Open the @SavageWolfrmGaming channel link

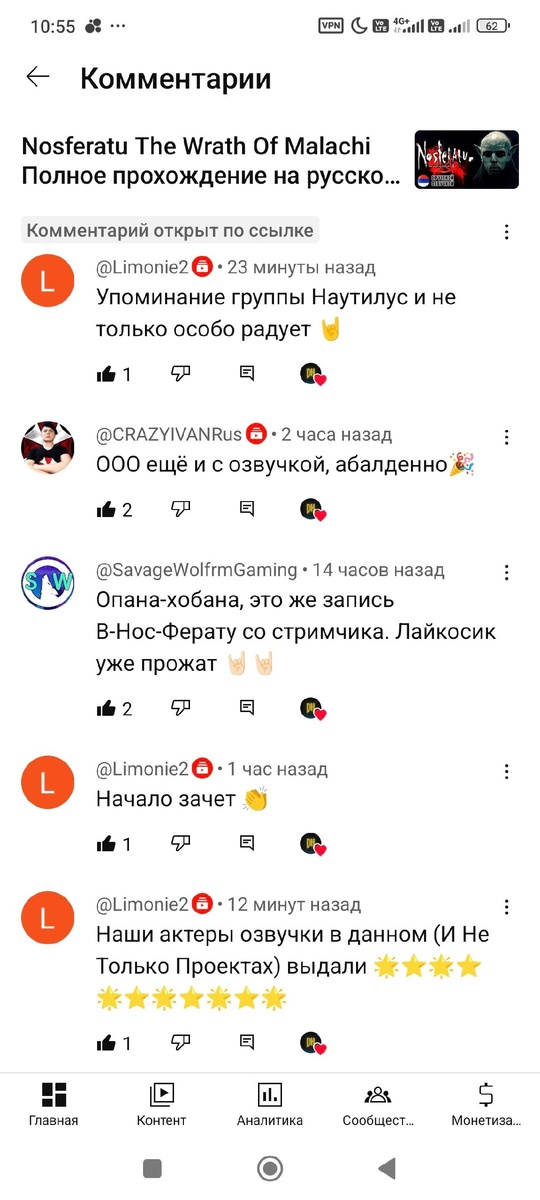196,570
